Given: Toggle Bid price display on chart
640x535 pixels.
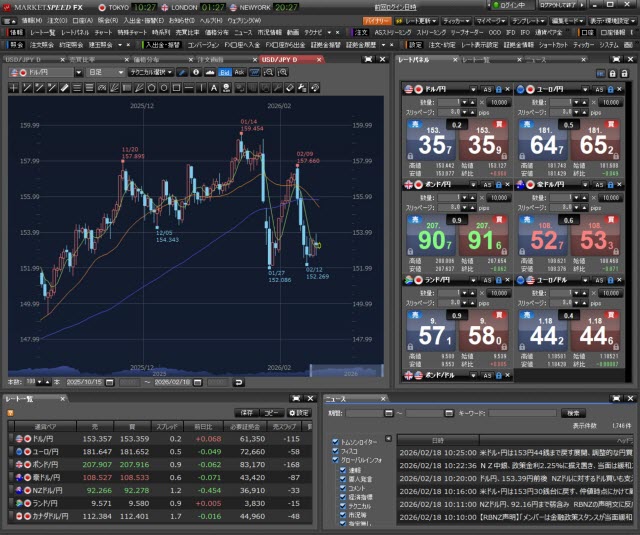Looking at the screenshot, I should click(225, 72).
